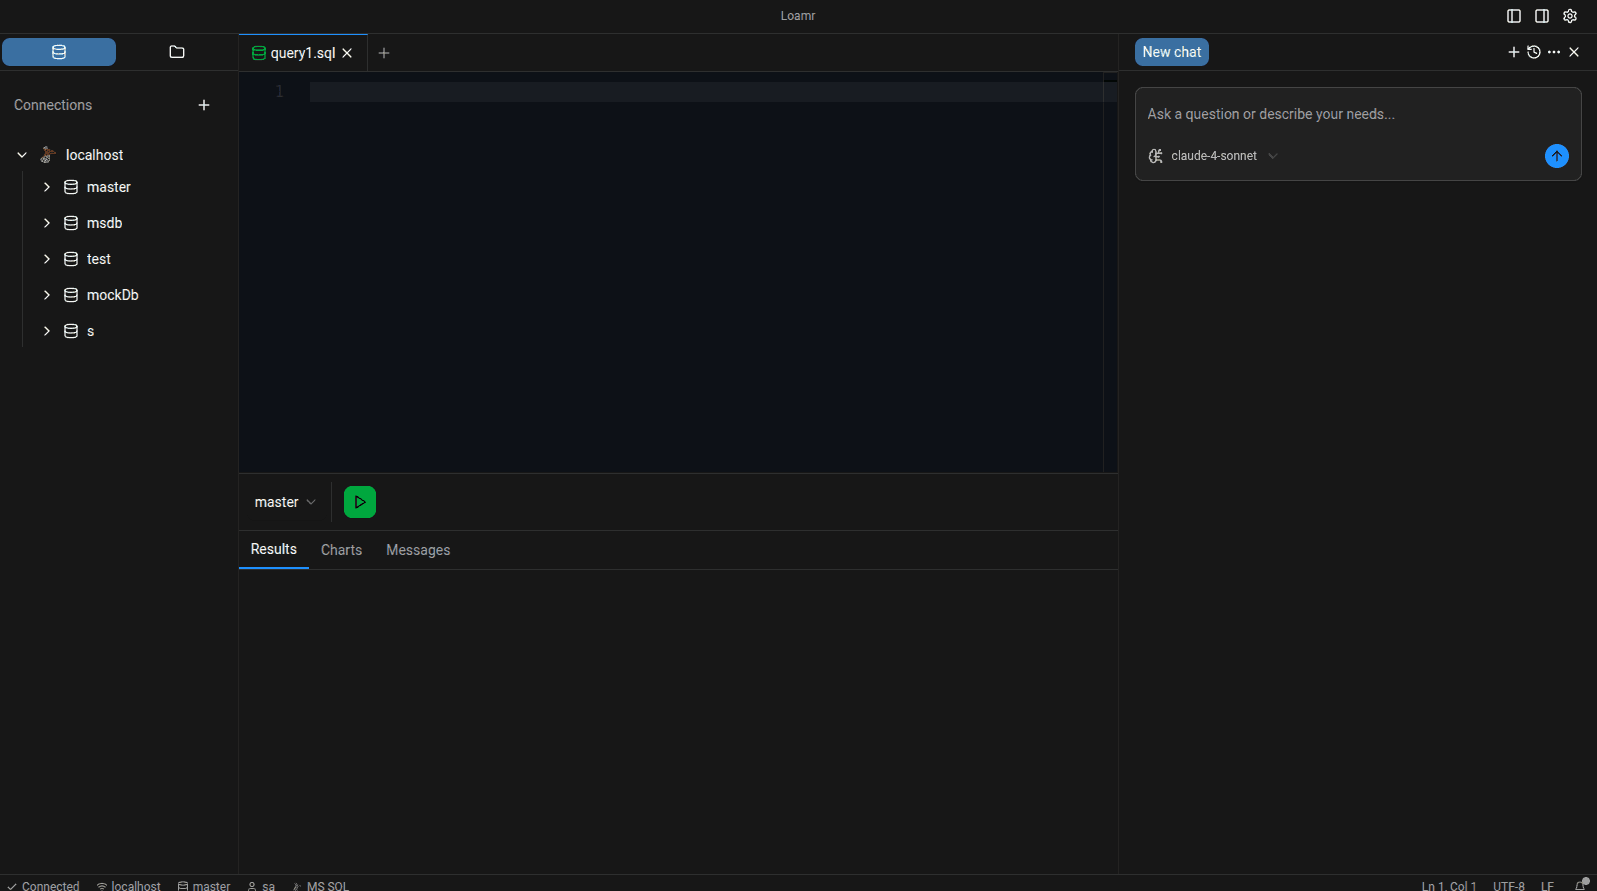Start new chat with plus icon
The height and width of the screenshot is (891, 1597).
pos(1513,52)
